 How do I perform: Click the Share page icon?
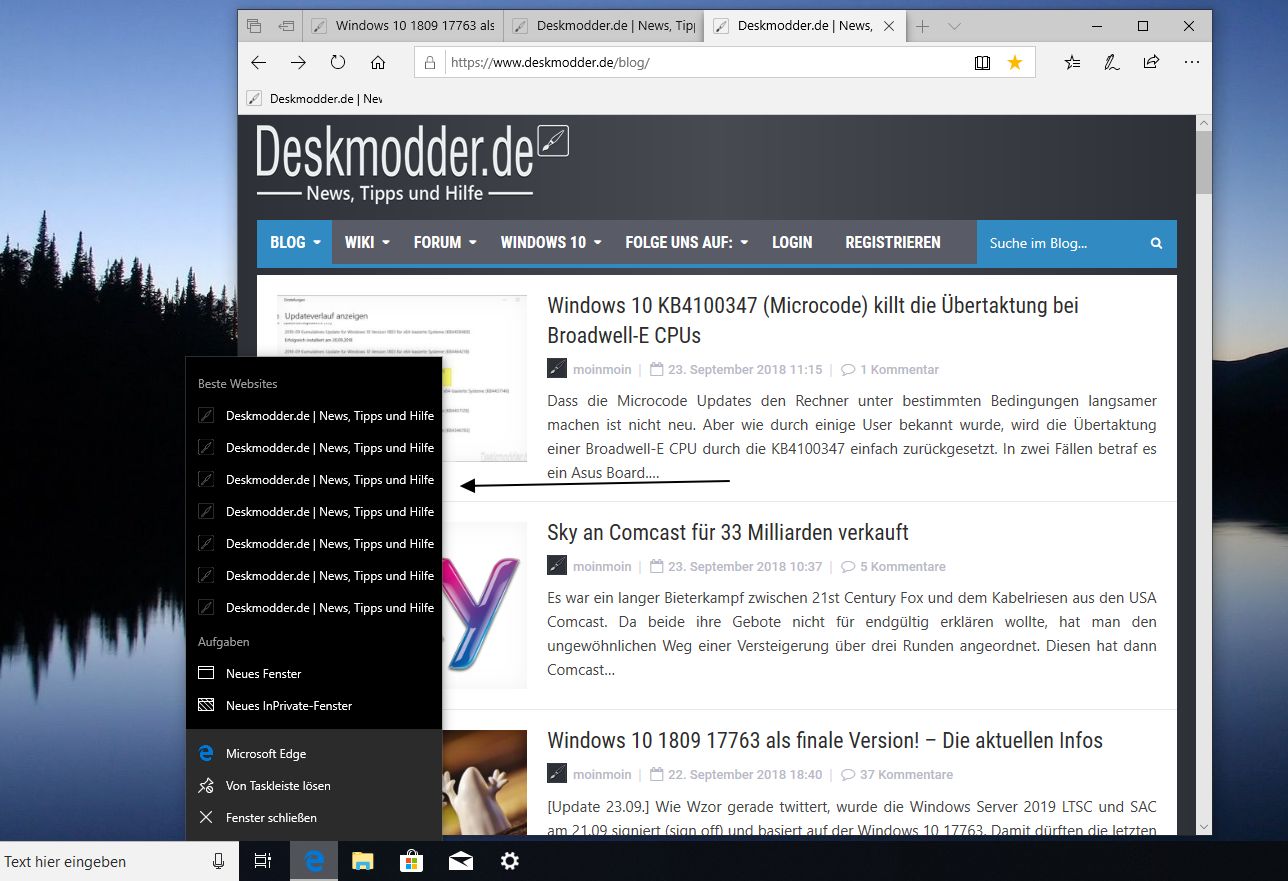click(x=1151, y=62)
